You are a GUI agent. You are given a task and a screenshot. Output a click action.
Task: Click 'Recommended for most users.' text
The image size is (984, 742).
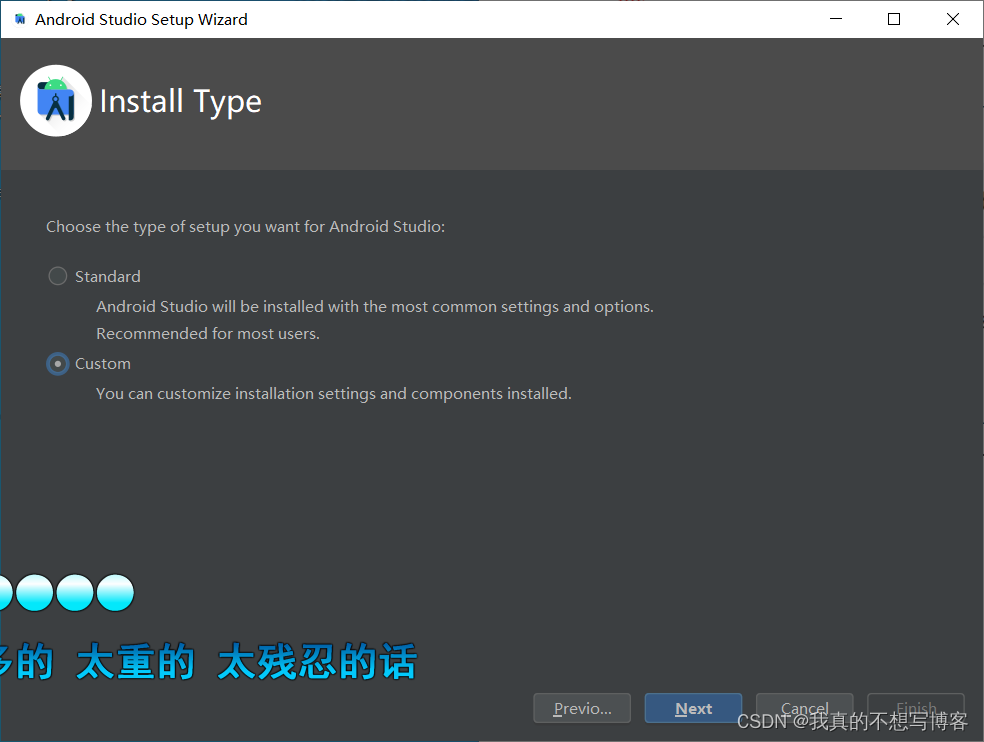coord(208,333)
